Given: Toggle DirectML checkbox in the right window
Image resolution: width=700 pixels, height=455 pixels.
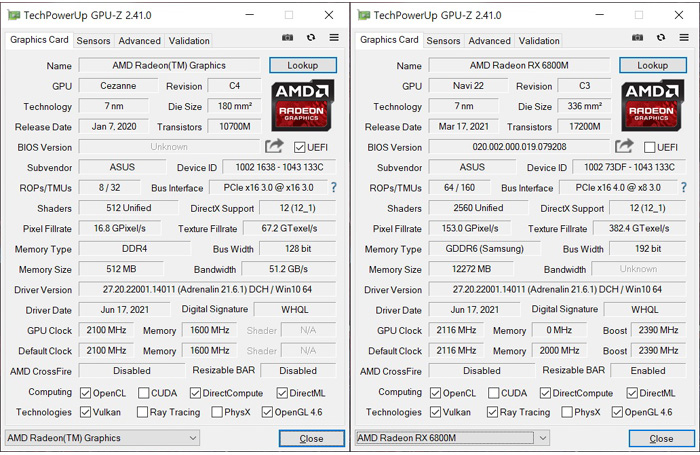Looking at the screenshot, I should (x=632, y=393).
